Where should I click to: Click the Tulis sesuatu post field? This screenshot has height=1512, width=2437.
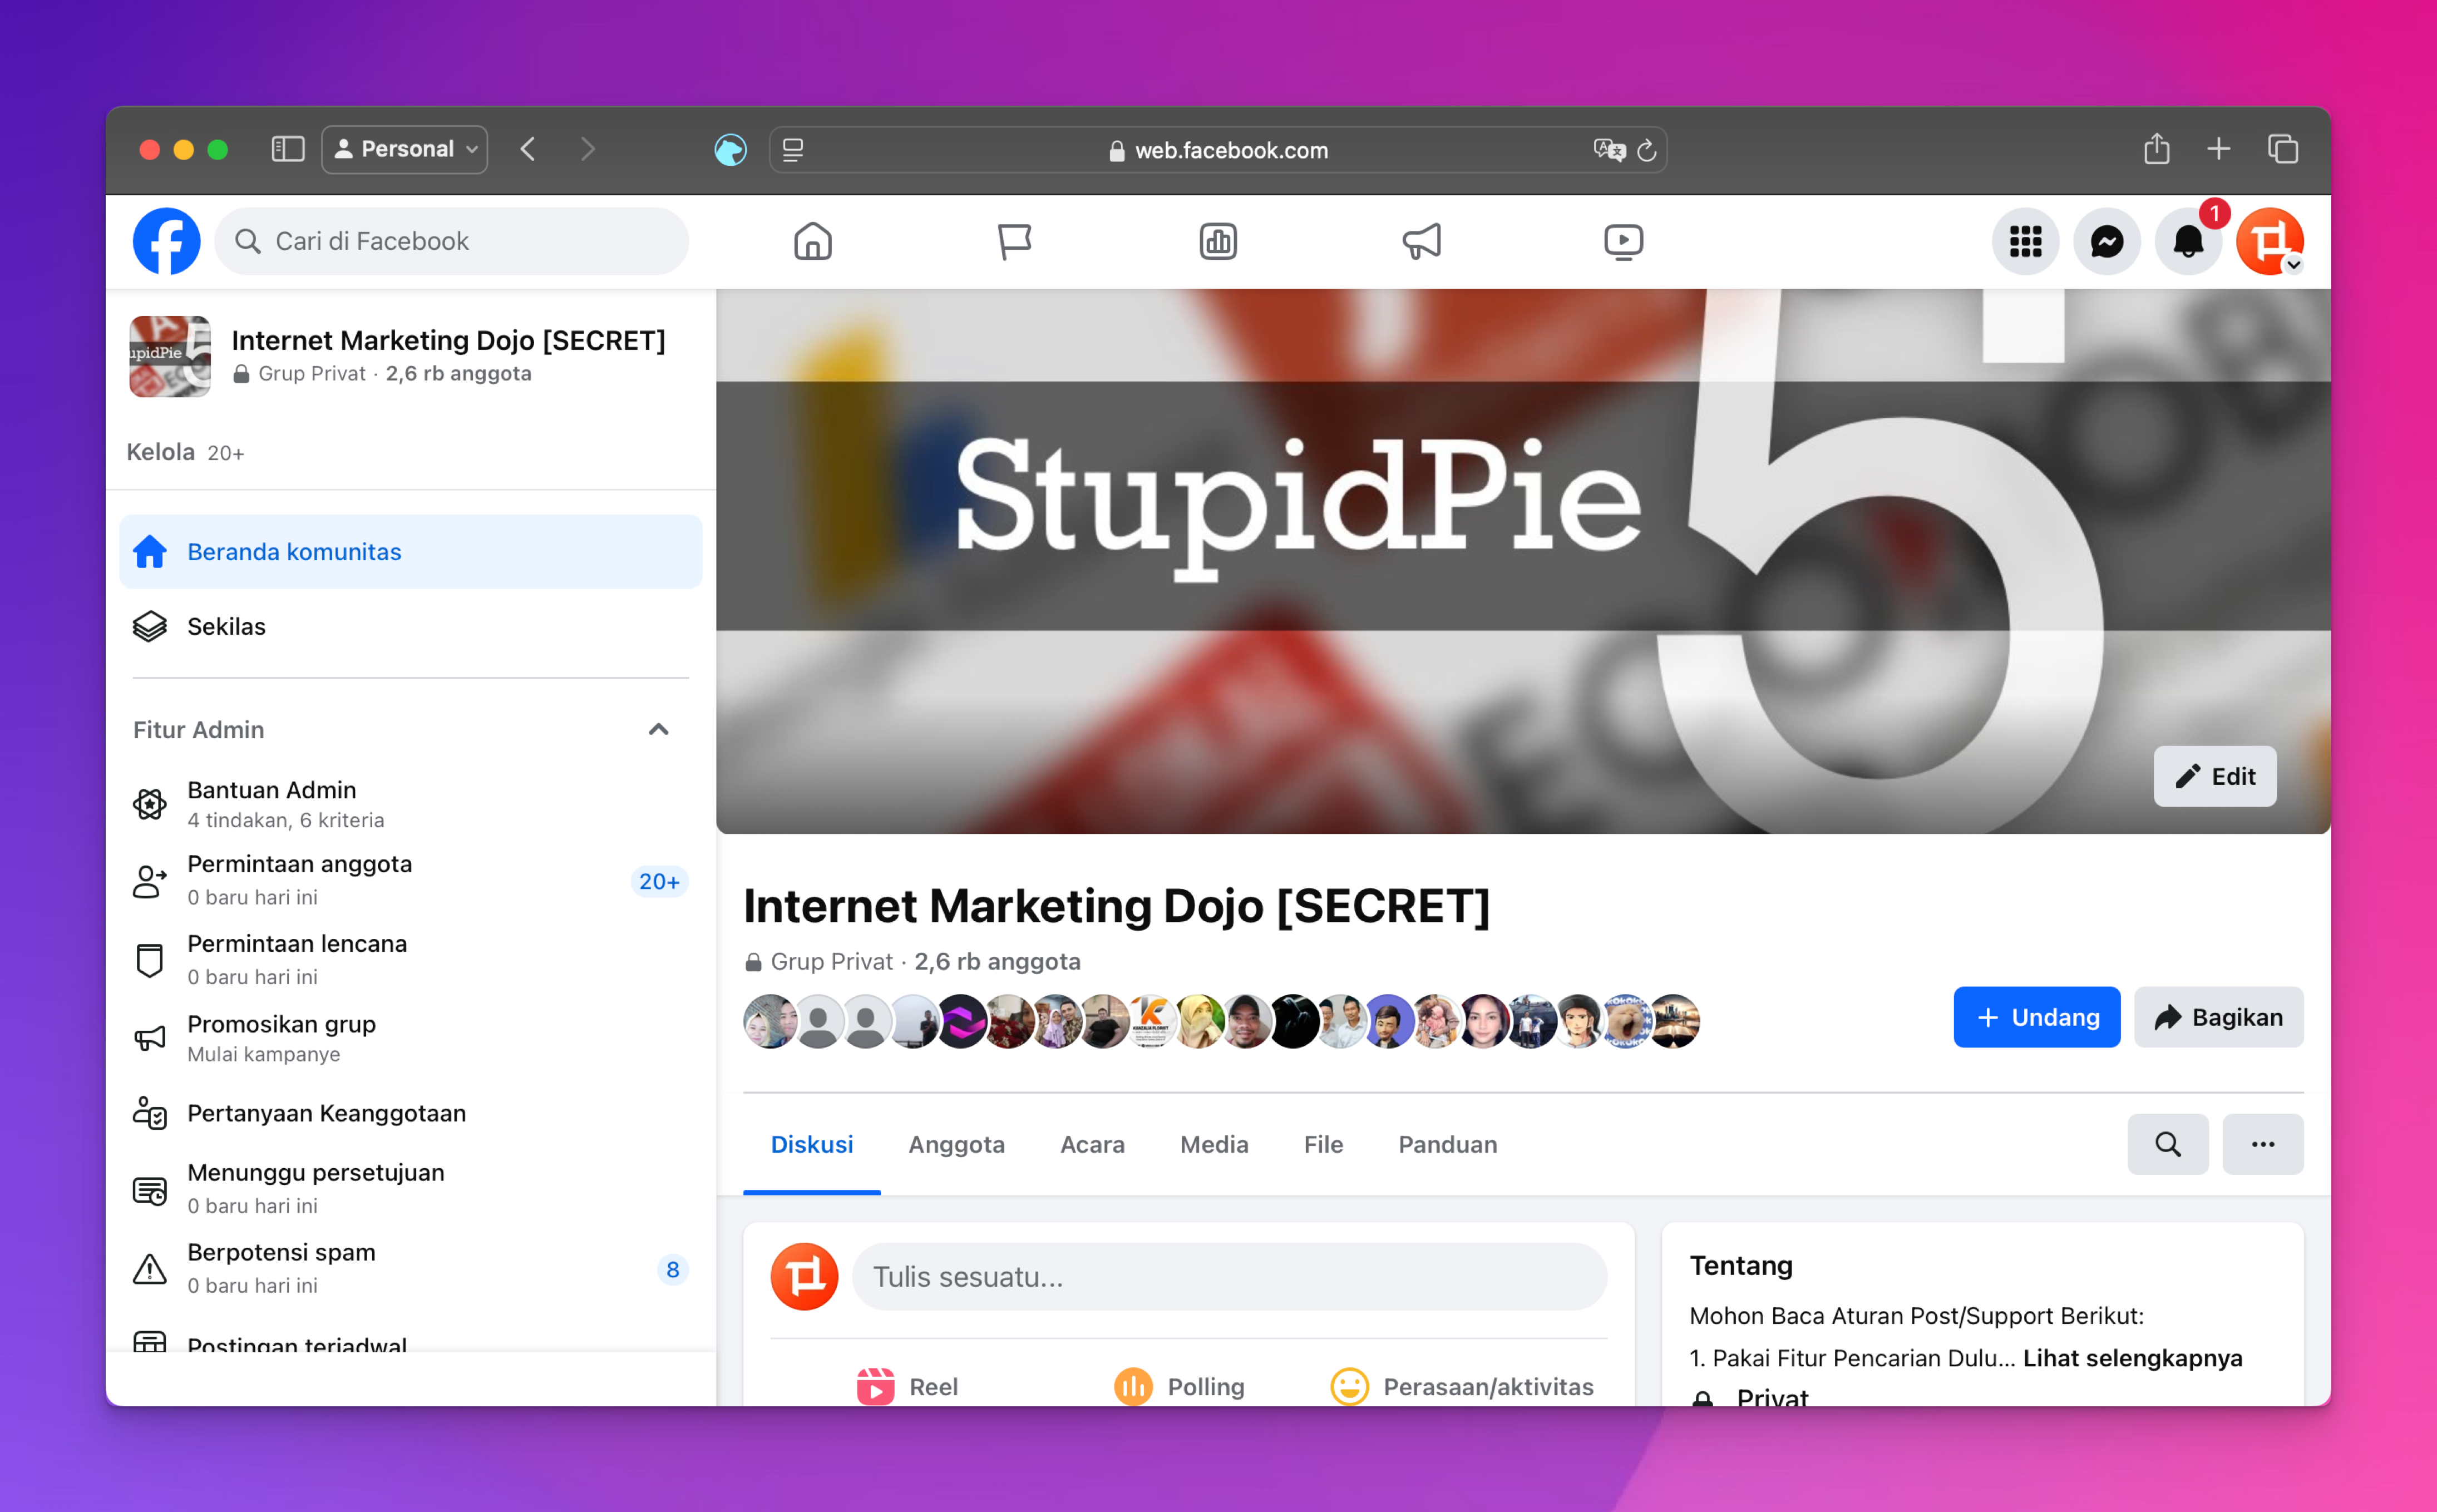(1228, 1277)
